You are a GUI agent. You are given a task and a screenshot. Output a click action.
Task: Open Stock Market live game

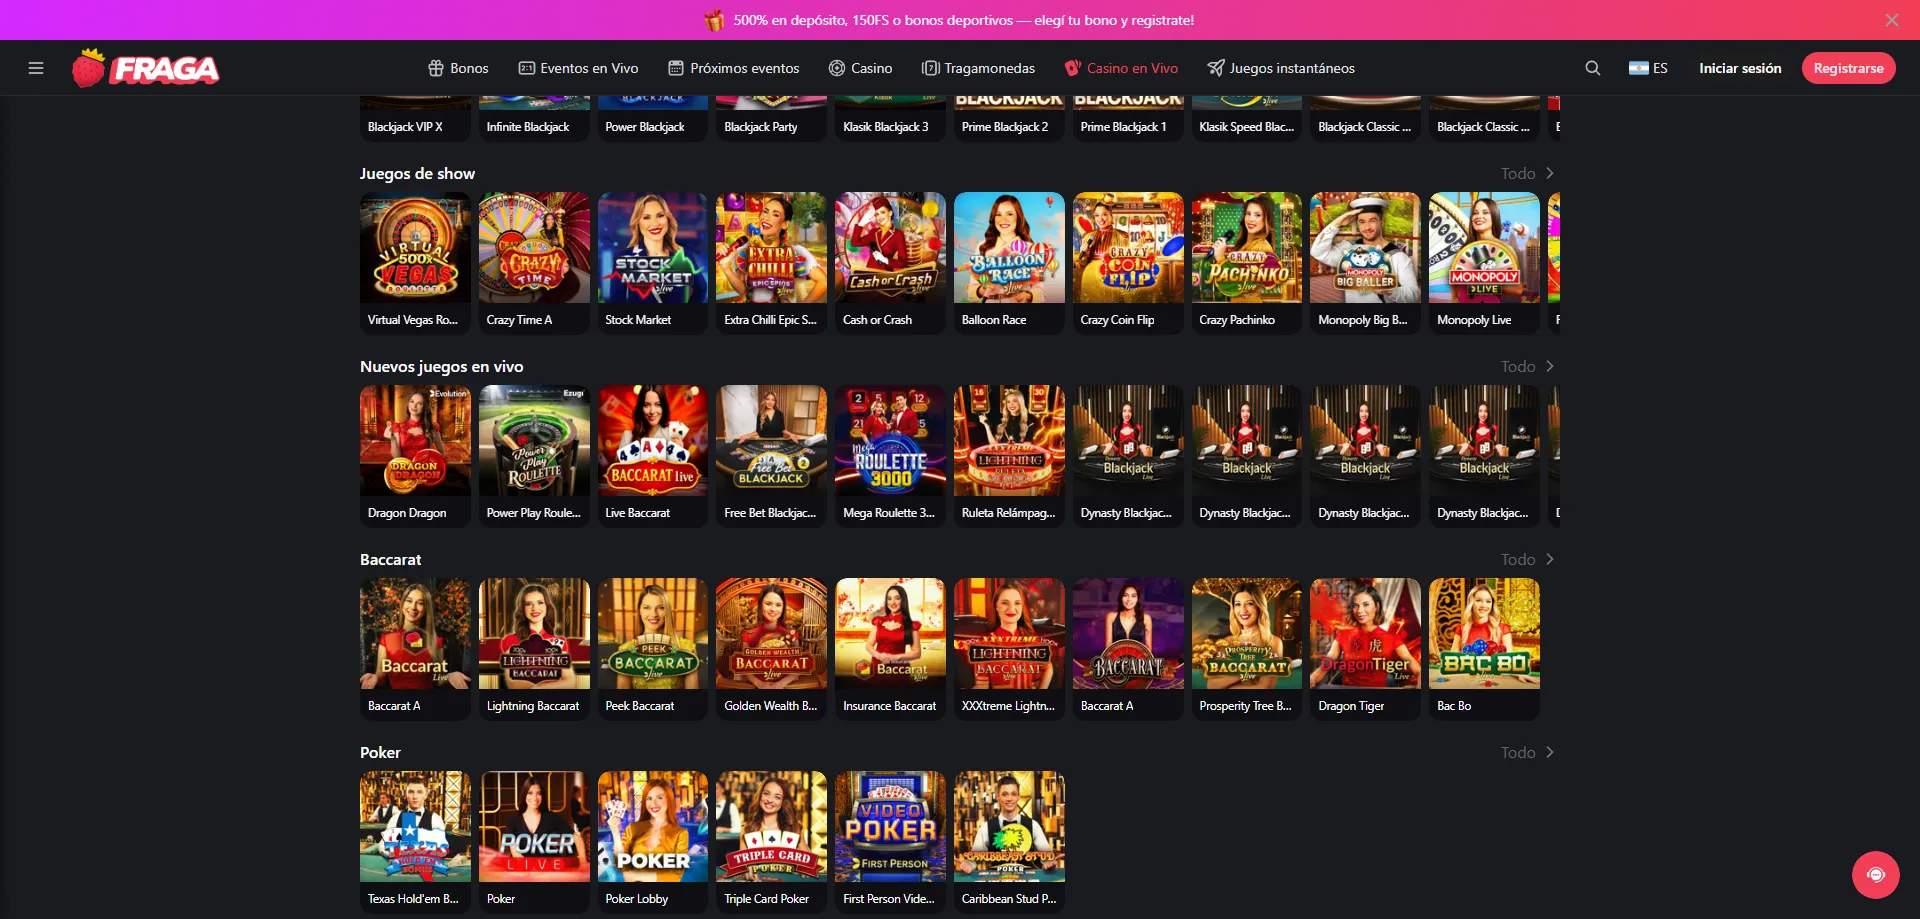[653, 263]
